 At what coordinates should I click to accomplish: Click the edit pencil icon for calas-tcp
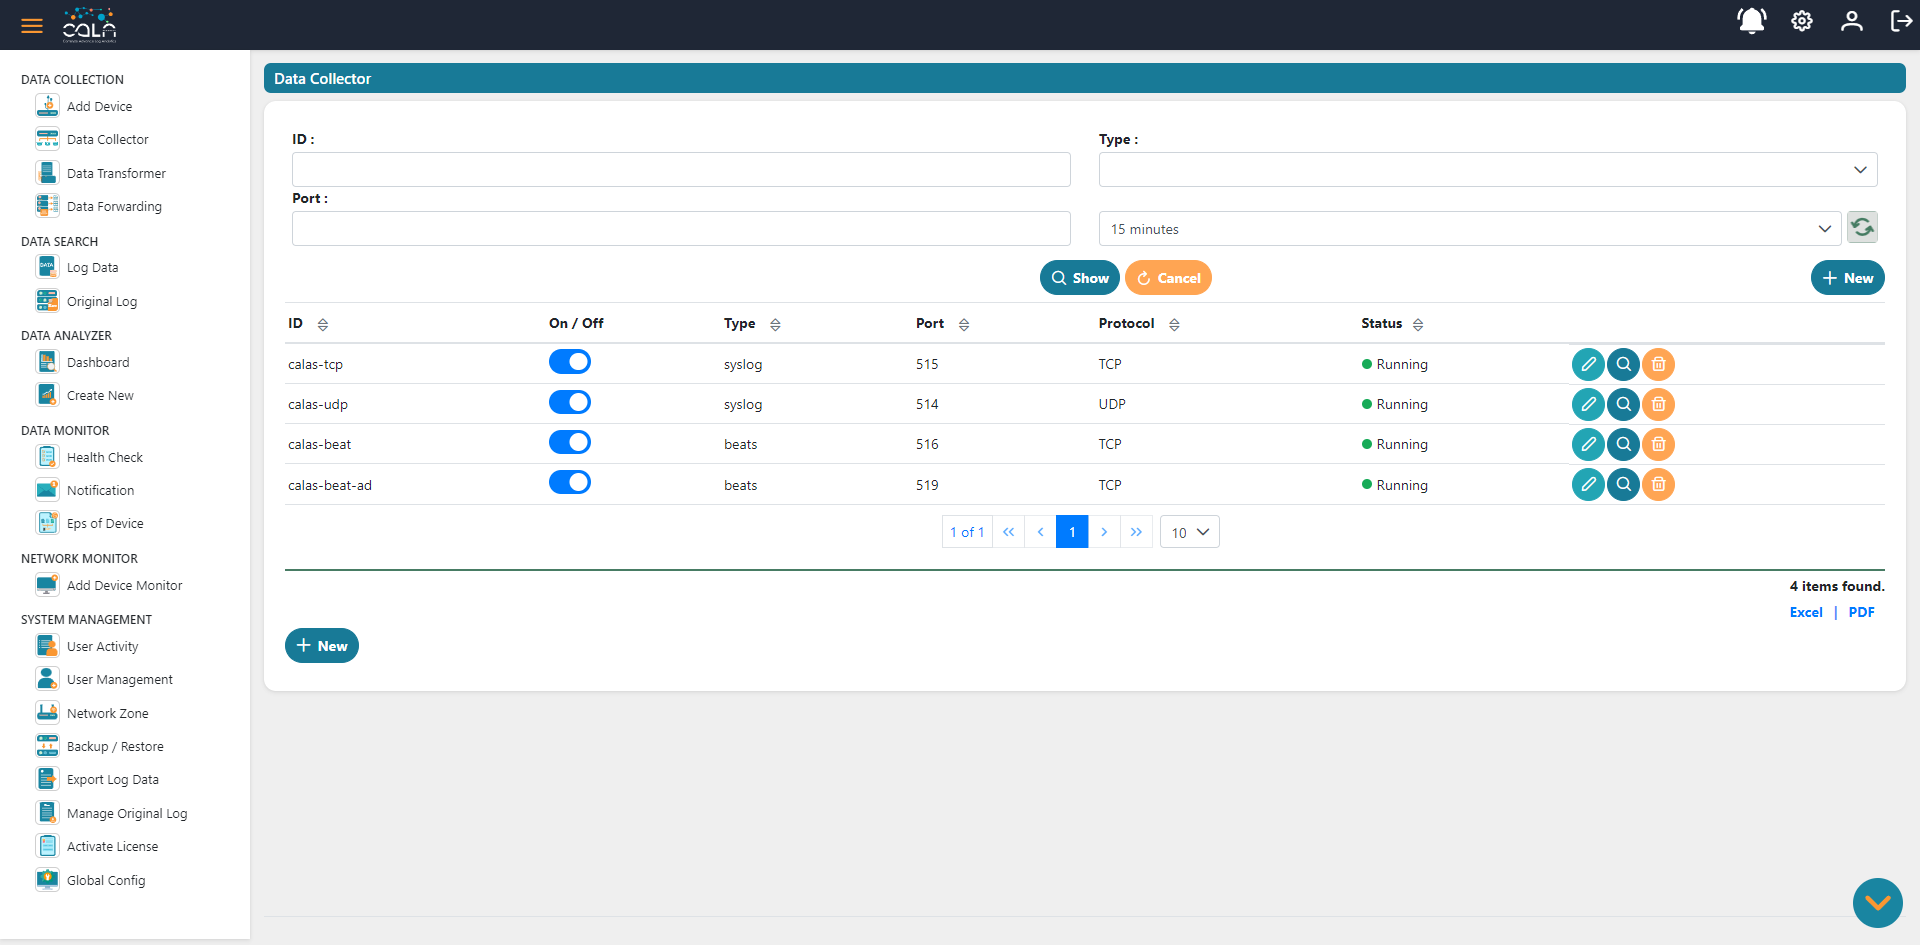coord(1588,364)
